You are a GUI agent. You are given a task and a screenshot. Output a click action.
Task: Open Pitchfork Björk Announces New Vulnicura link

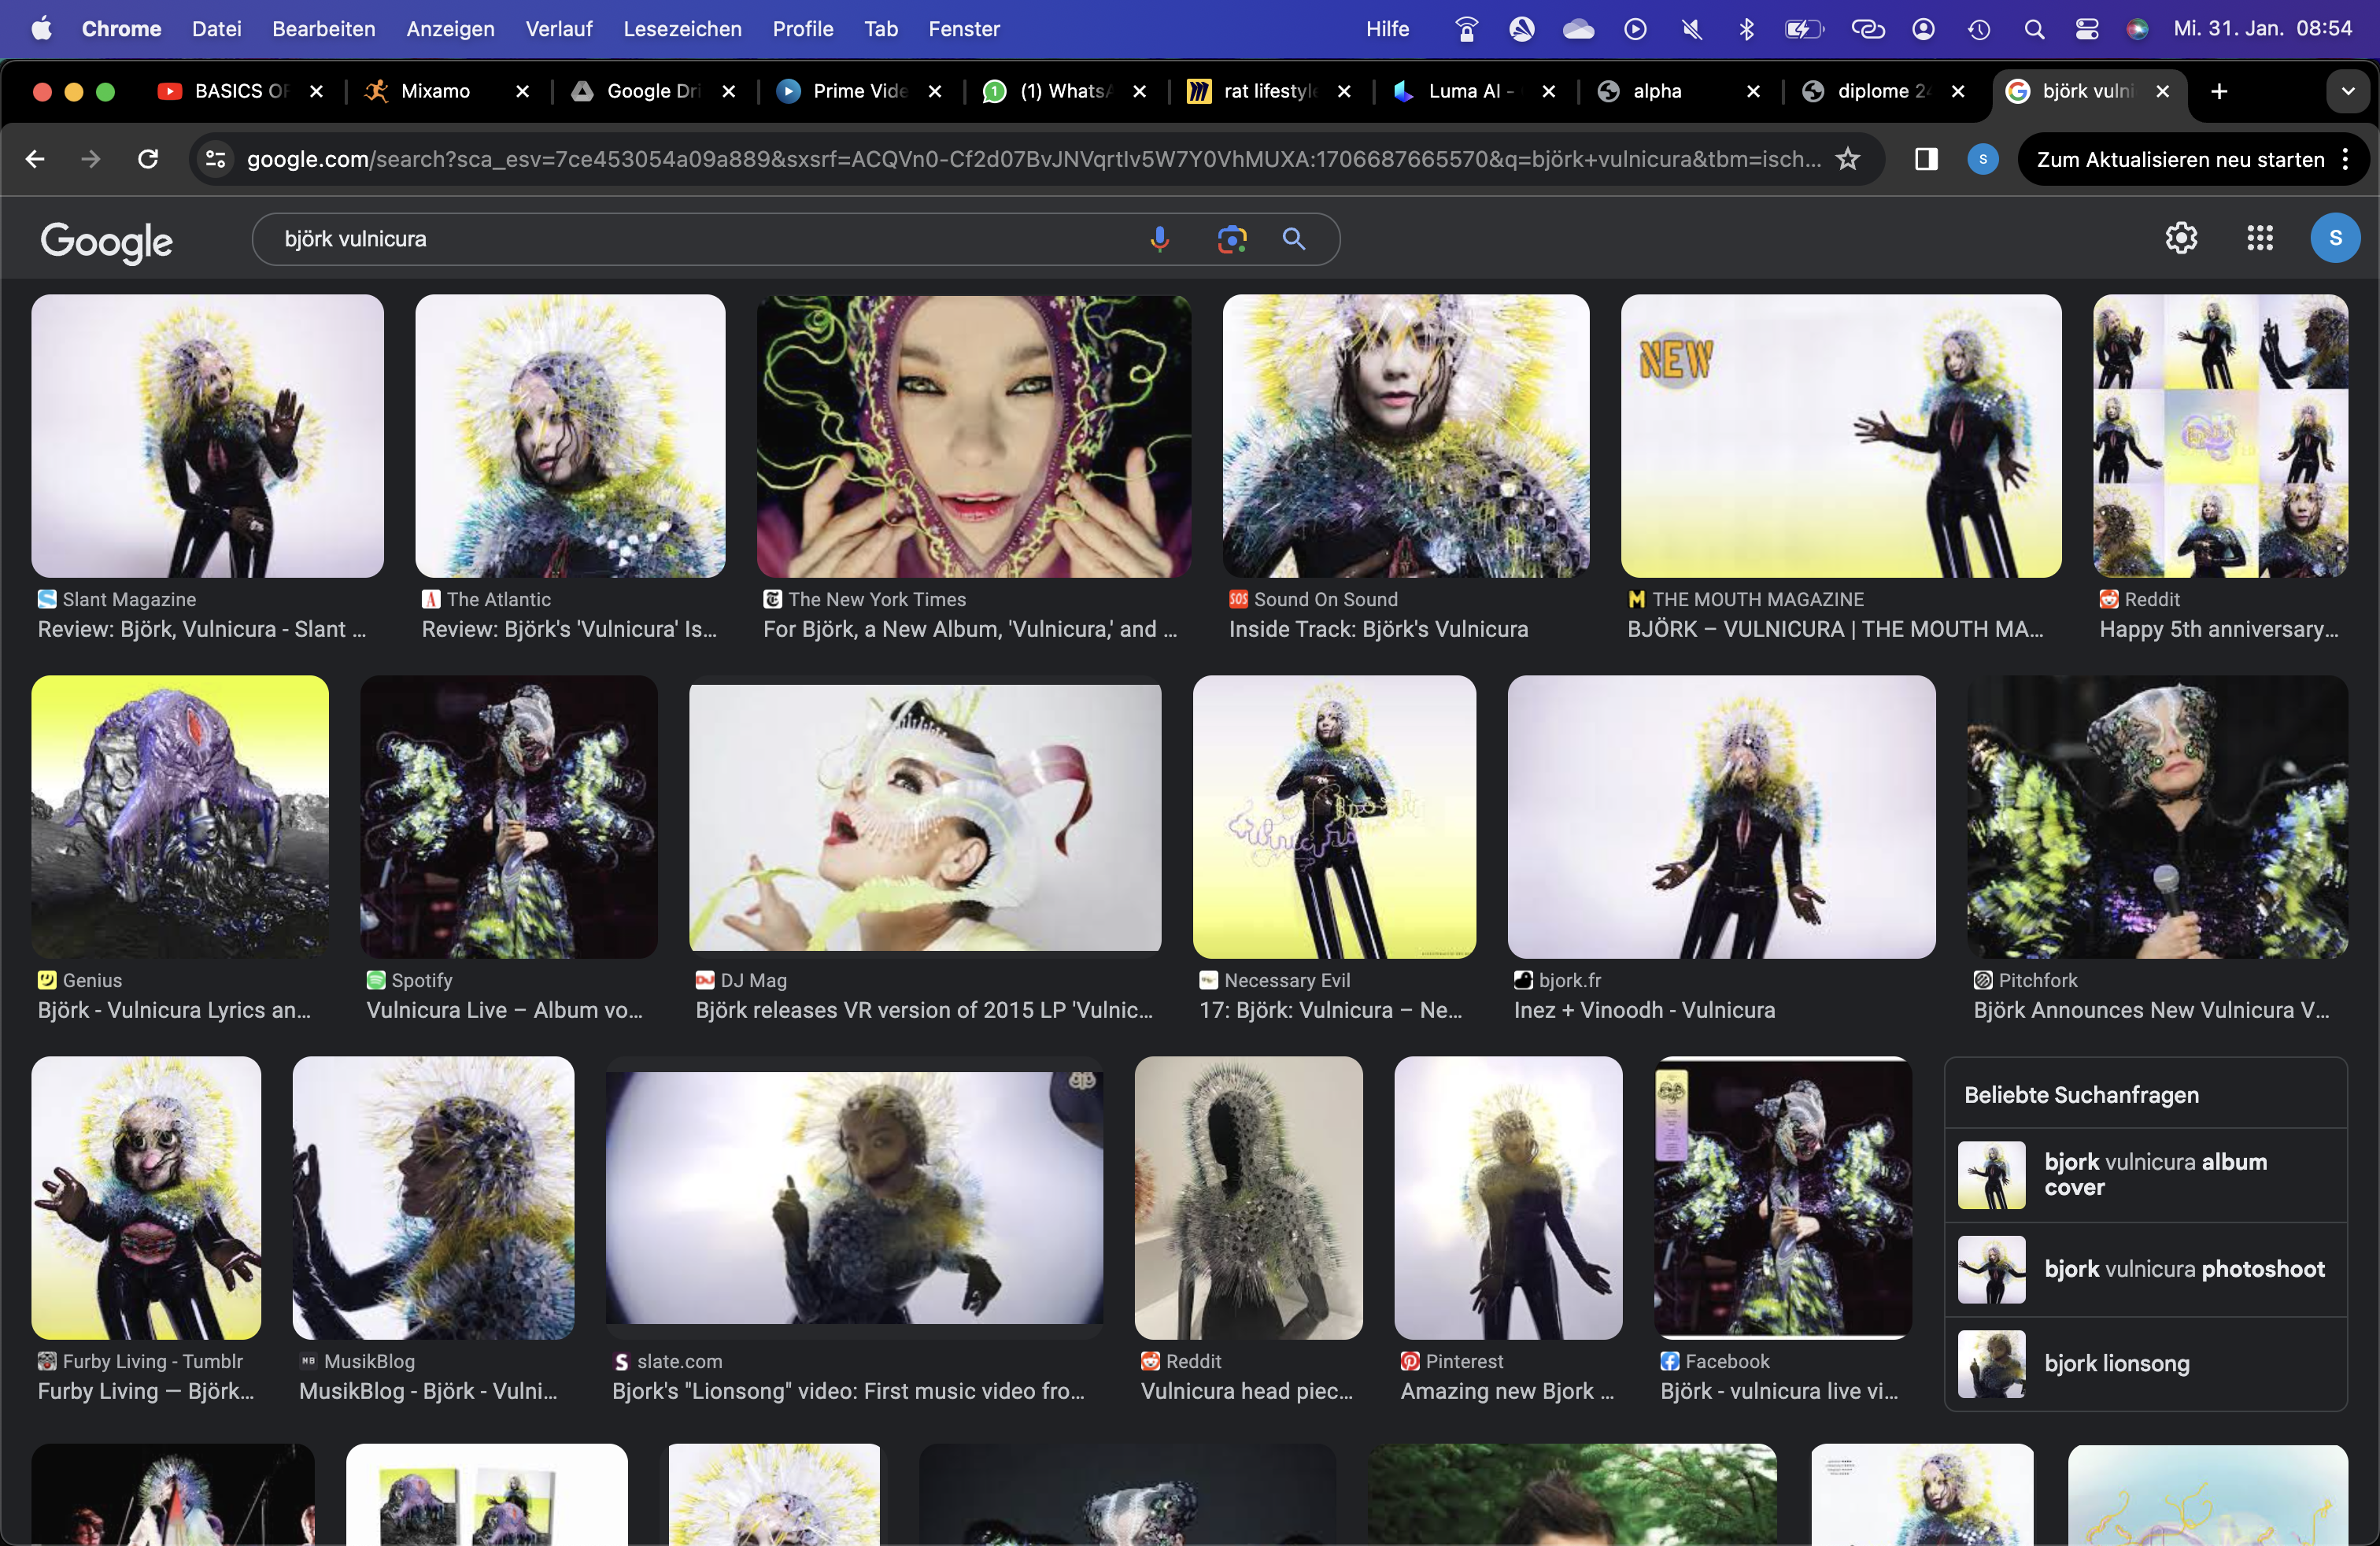[x=2151, y=1010]
